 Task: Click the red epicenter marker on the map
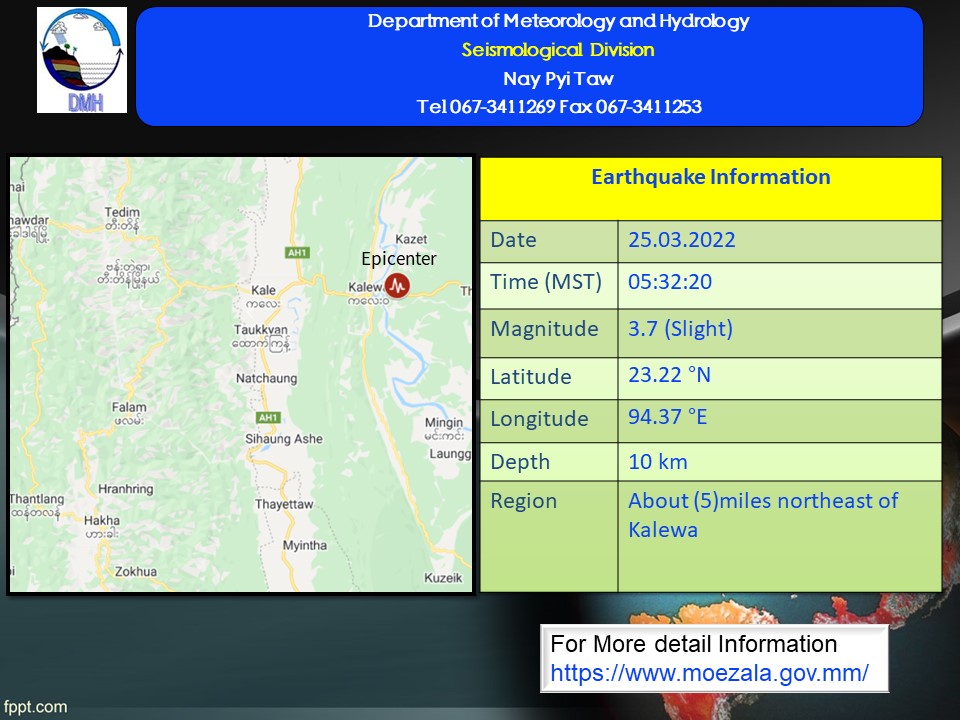pos(397,285)
